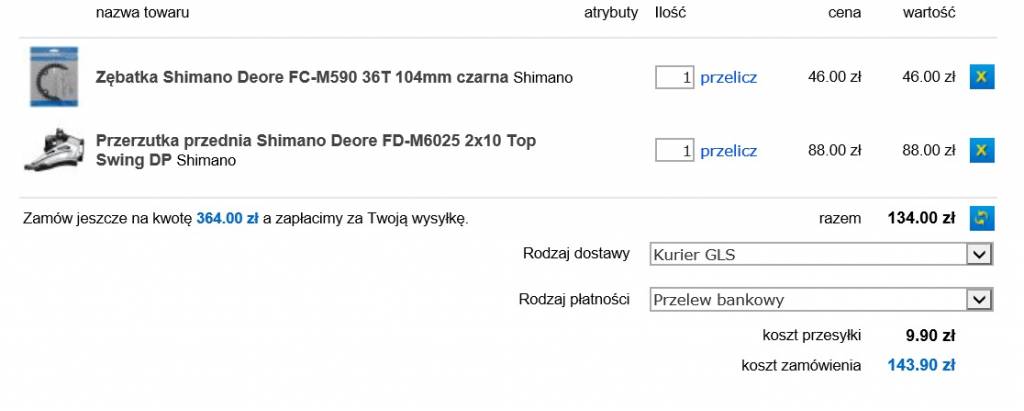The image size is (1024, 411).
Task: Open the front derailleur product thumbnail
Action: [x=54, y=150]
